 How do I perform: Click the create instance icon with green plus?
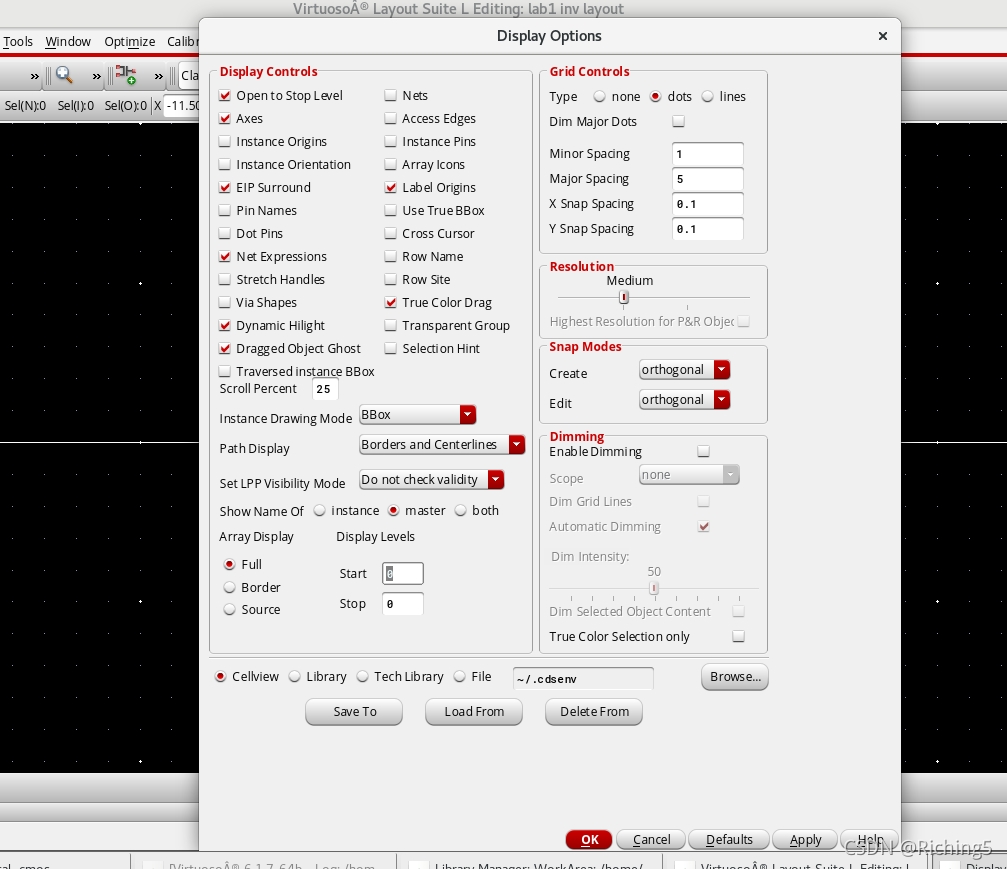(x=125, y=75)
